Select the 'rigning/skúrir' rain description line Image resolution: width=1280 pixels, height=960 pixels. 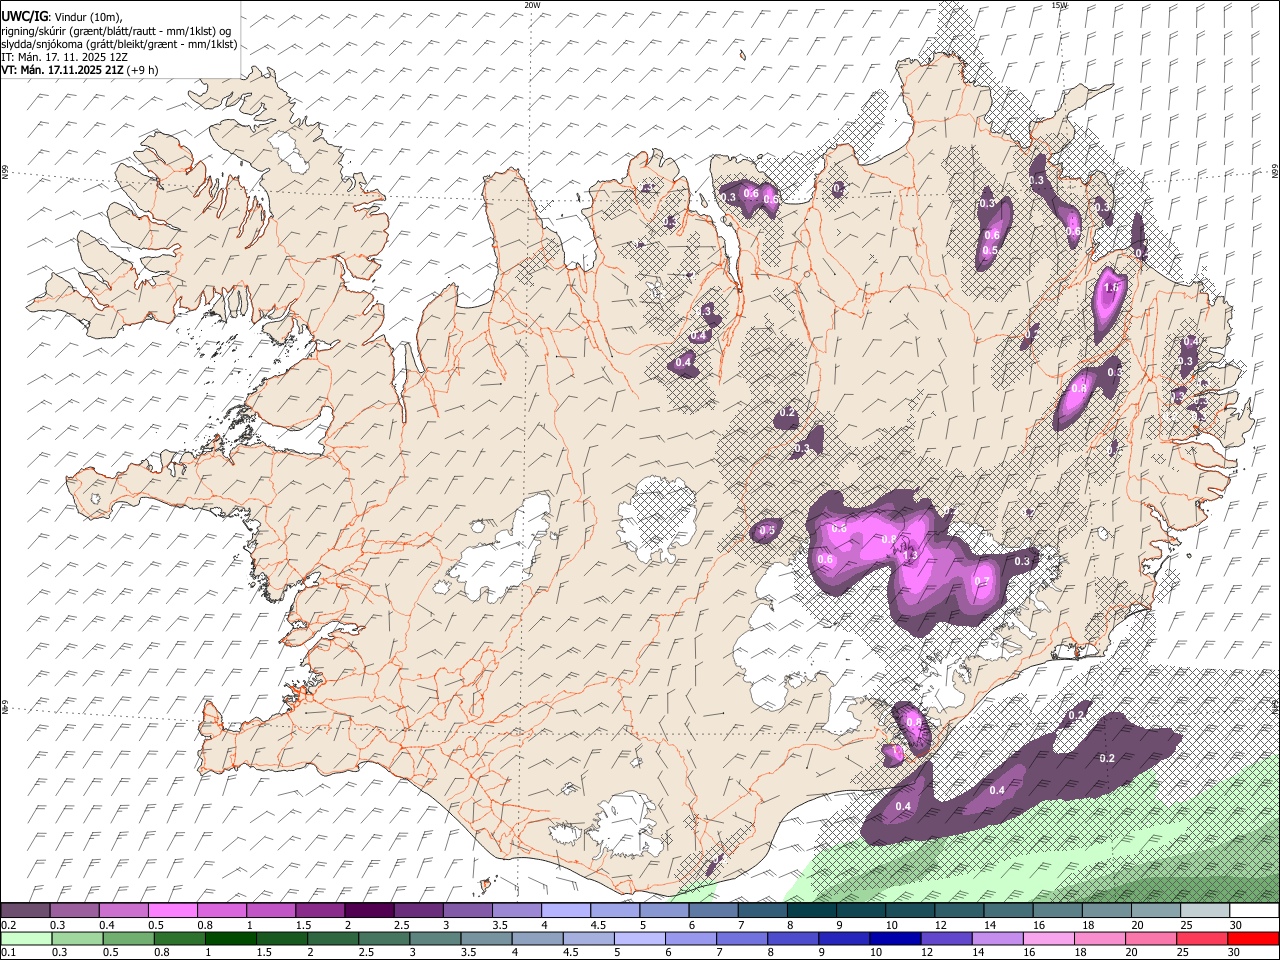pos(116,30)
